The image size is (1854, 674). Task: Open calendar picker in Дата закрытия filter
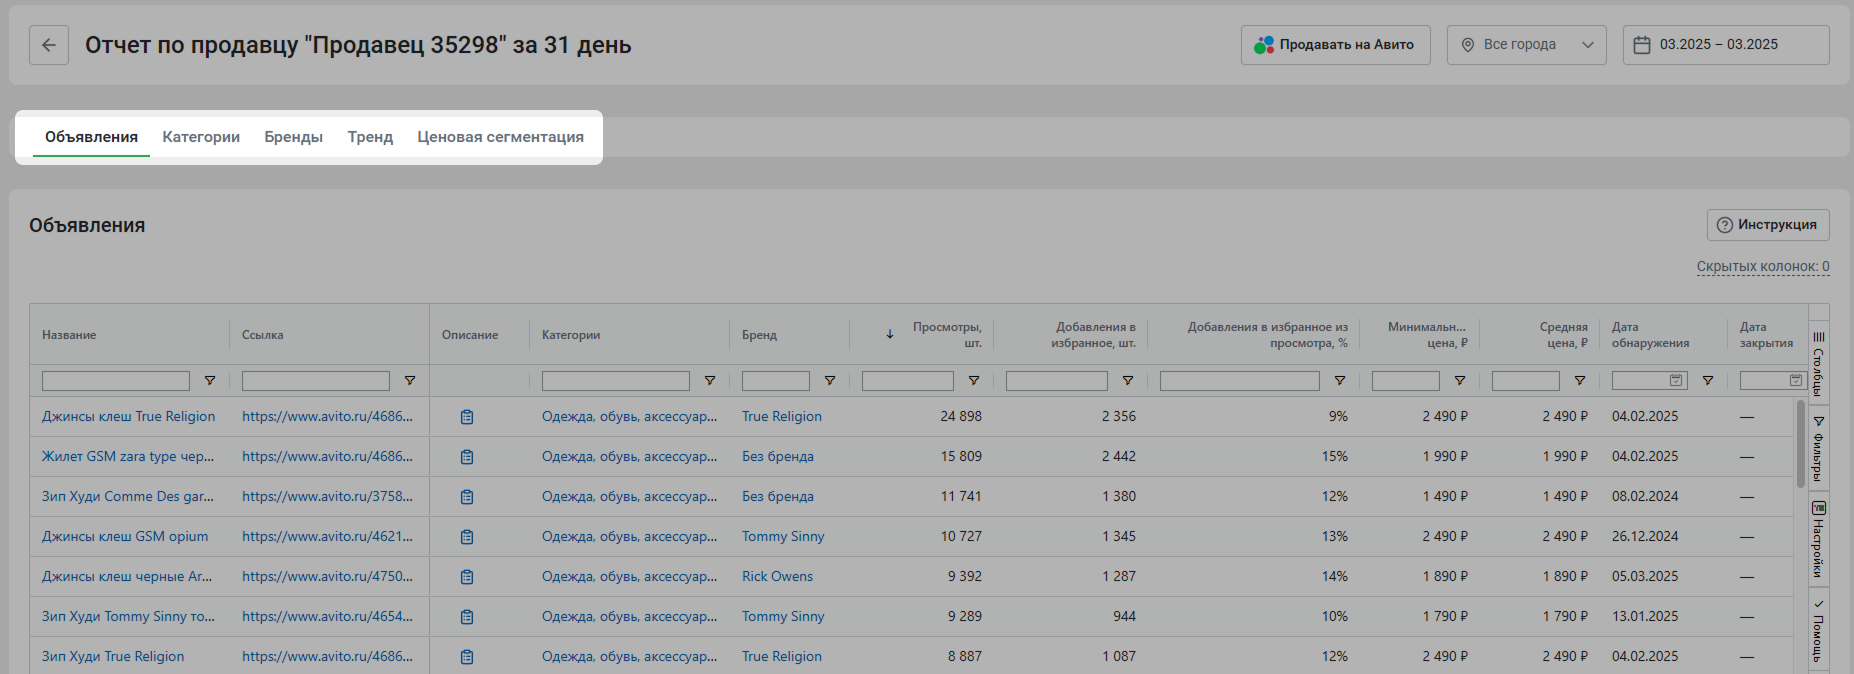(1795, 381)
